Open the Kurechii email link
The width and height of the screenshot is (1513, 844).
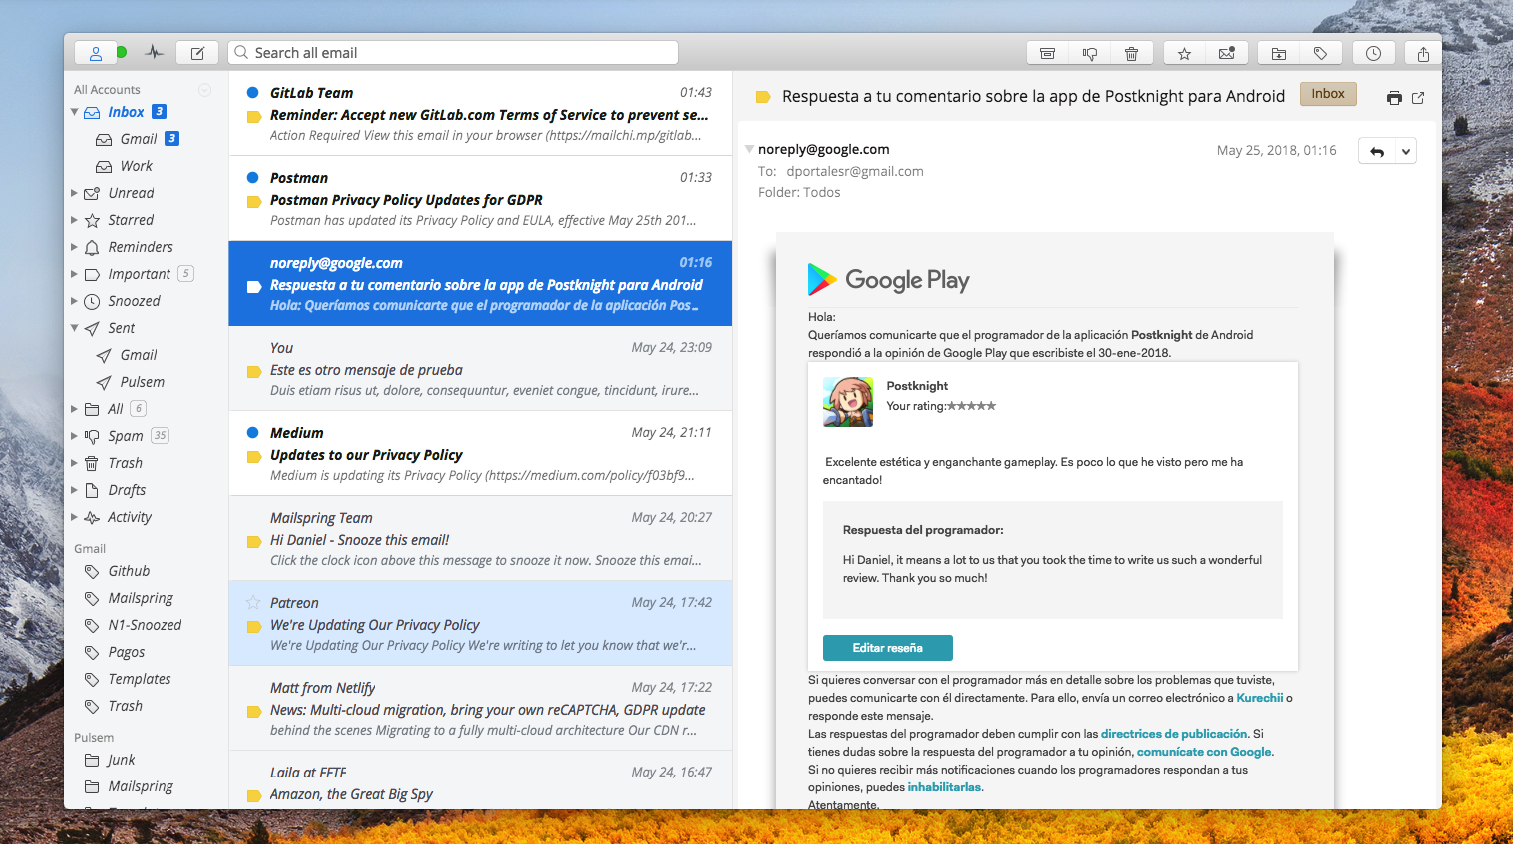(x=1260, y=698)
